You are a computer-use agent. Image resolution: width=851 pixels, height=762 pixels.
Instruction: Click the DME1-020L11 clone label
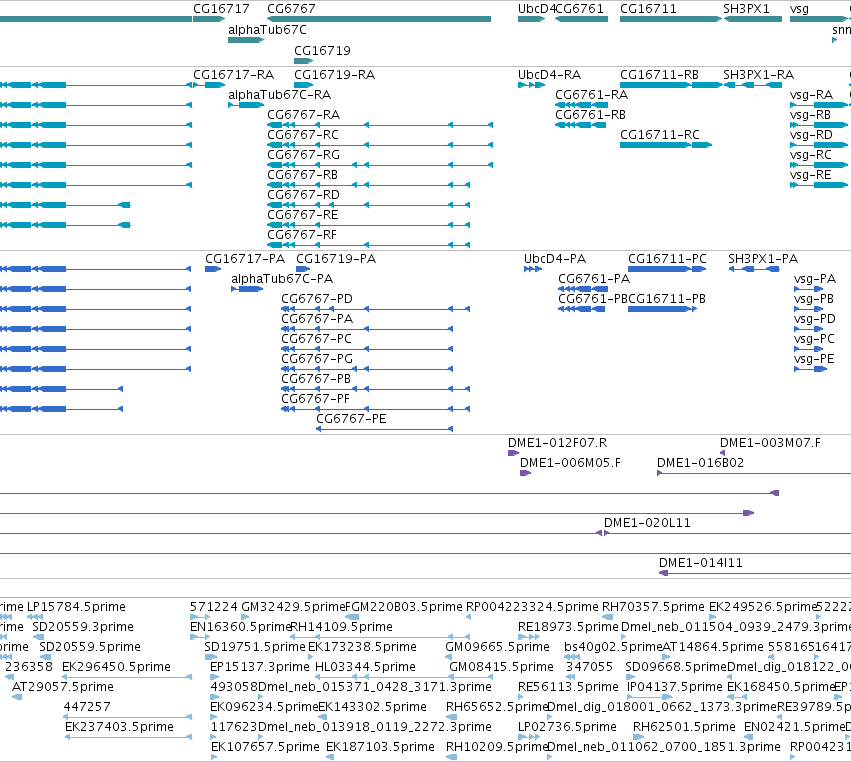647,523
